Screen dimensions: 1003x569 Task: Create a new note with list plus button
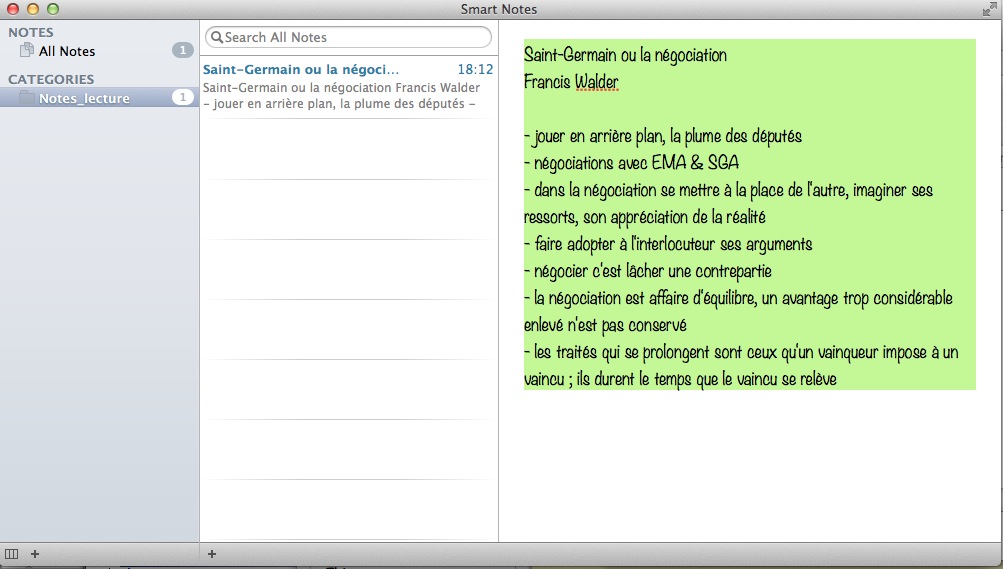tap(211, 554)
